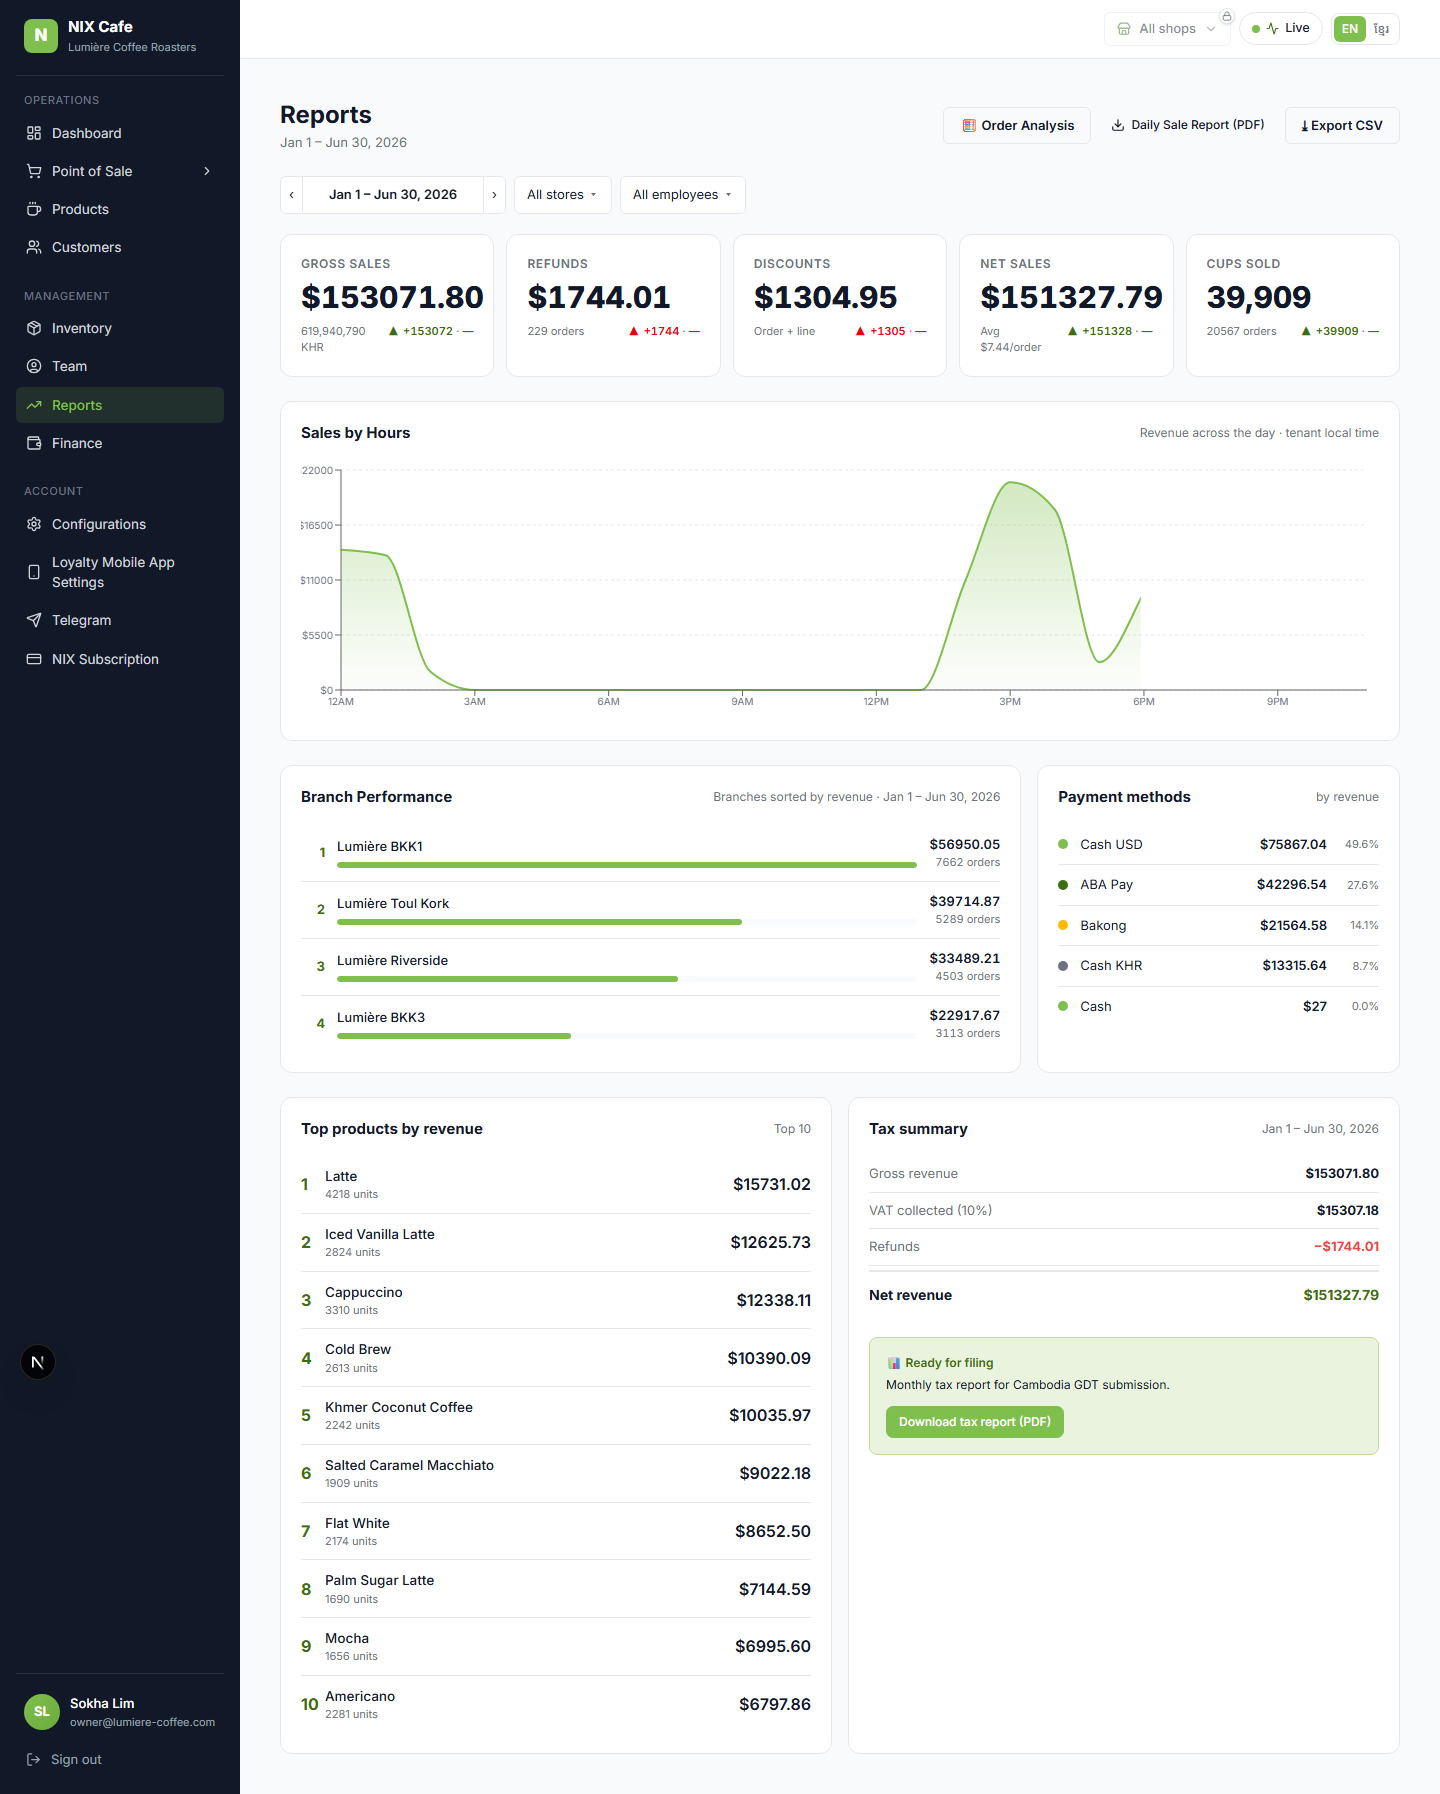1440x1794 pixels.
Task: Open the All employees filter dropdown
Action: (x=682, y=195)
